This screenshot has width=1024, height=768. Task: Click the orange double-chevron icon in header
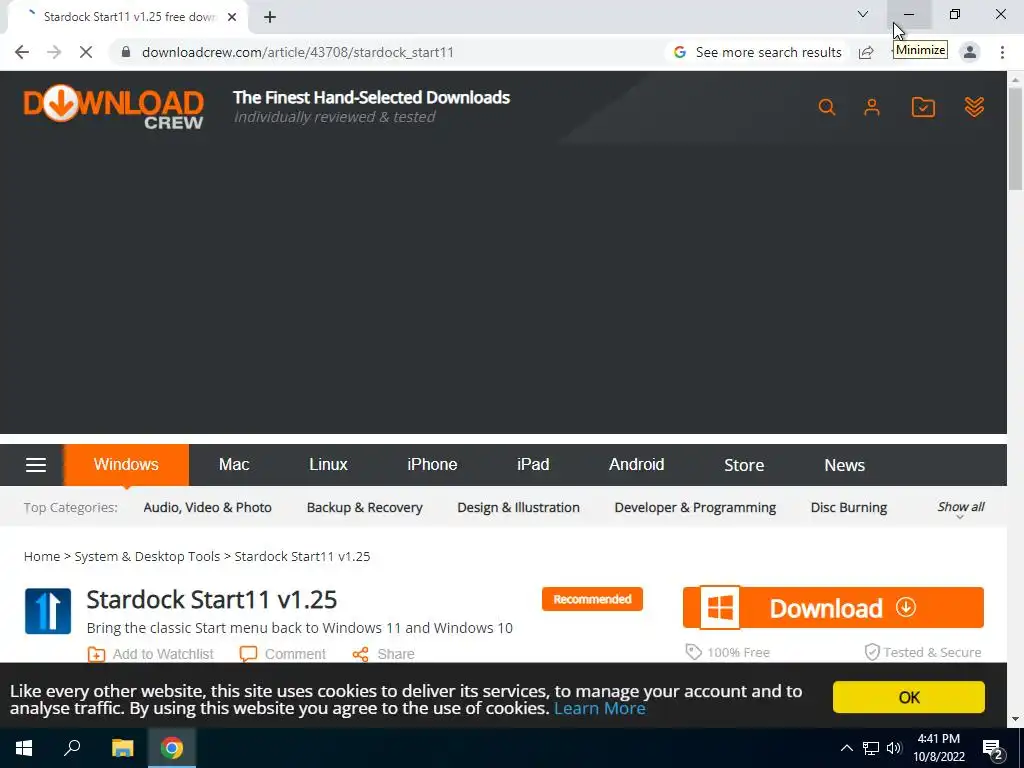click(974, 107)
